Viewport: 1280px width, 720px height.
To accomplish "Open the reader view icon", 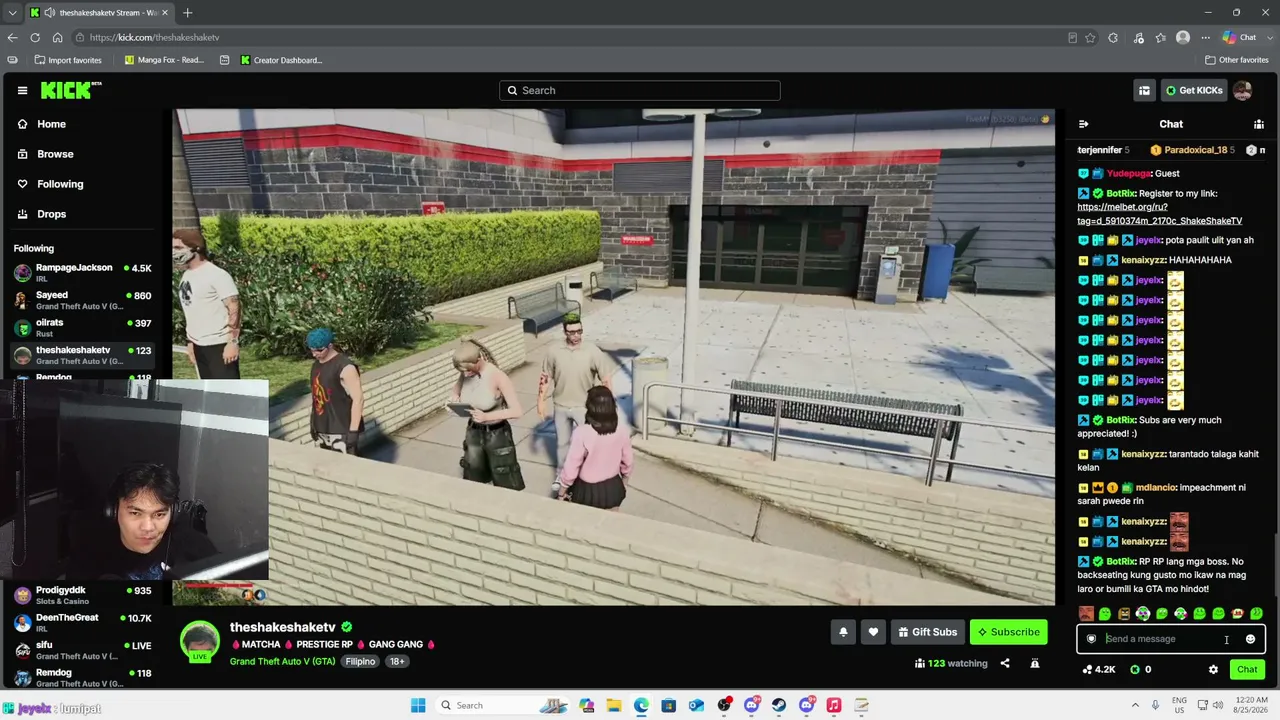I will [x=1072, y=38].
